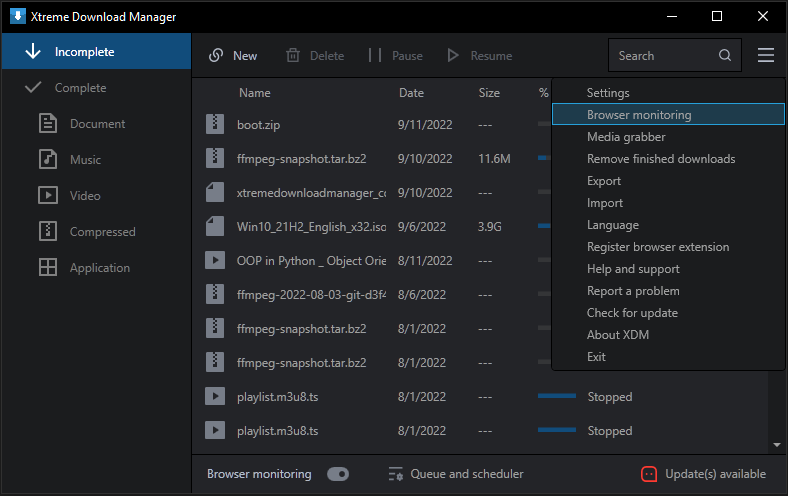The image size is (788, 496).
Task: Click the xtremedownloadmanager file icon
Action: (215, 192)
